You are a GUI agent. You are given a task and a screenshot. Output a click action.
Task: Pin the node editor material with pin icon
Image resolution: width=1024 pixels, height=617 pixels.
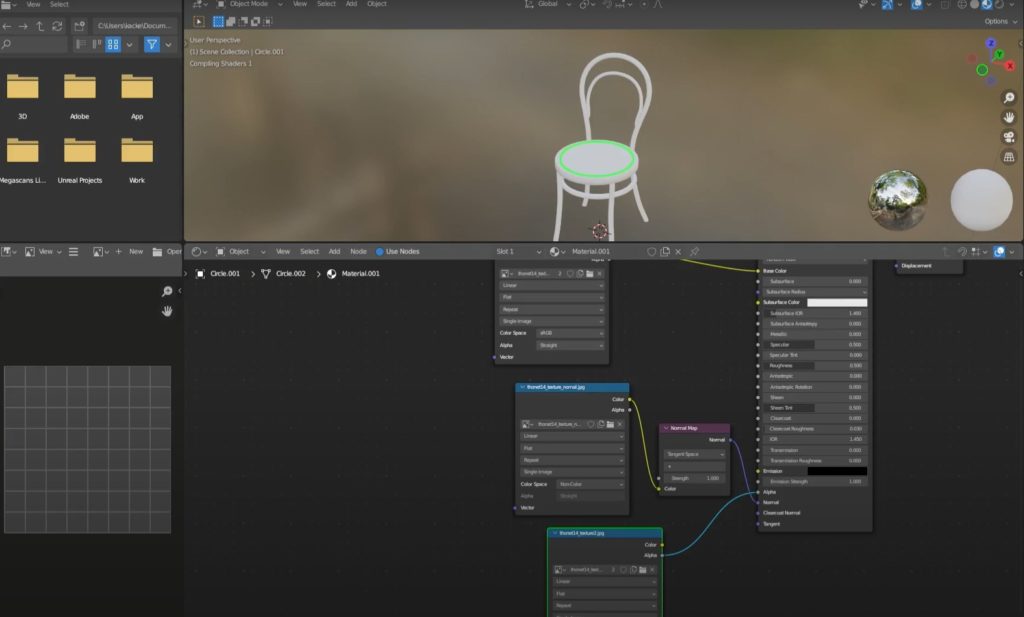(694, 252)
